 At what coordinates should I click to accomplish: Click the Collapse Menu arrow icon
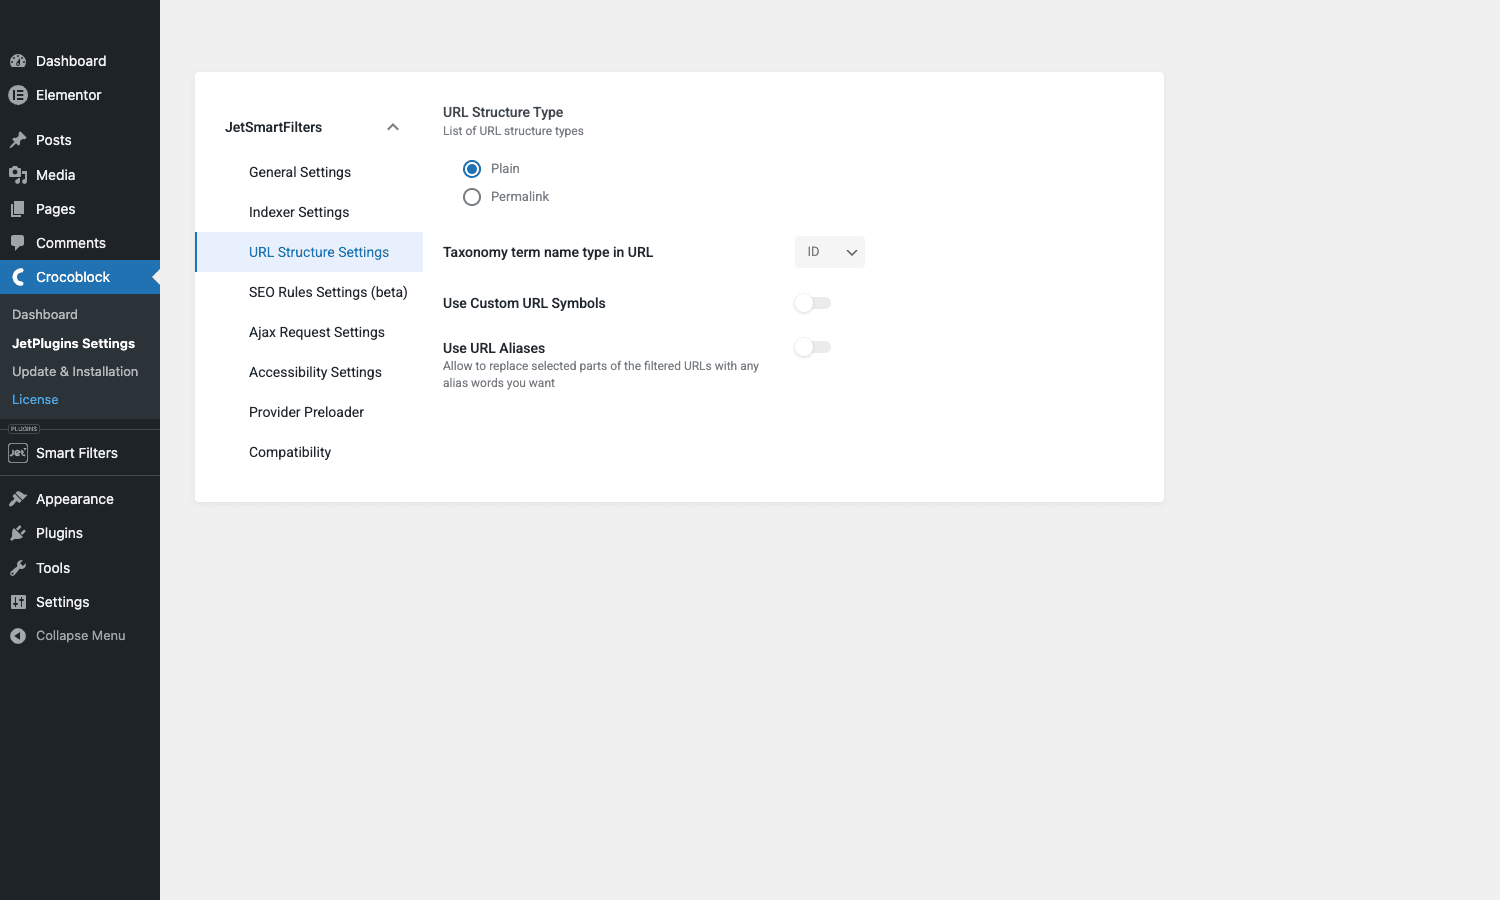coord(18,636)
